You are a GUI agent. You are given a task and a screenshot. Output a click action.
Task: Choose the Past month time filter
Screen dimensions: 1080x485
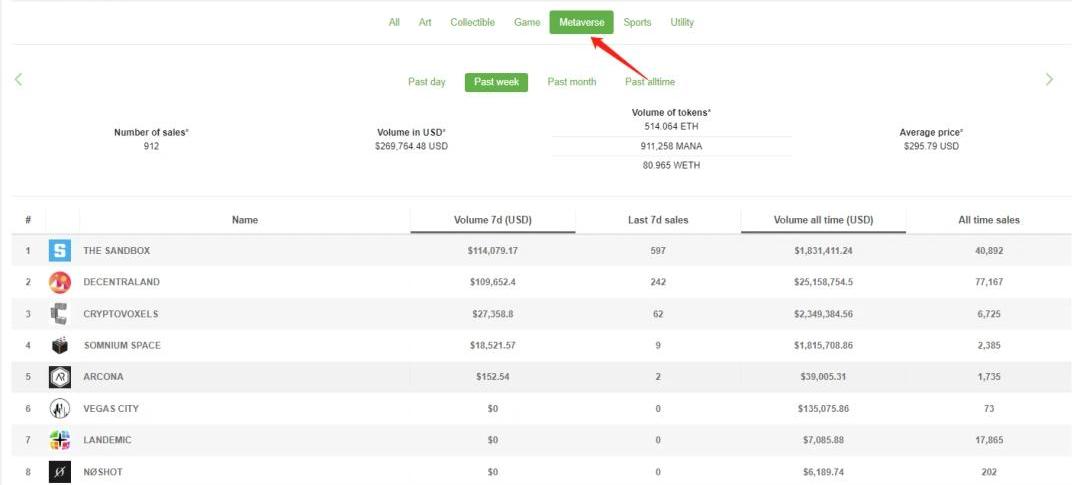click(x=572, y=82)
